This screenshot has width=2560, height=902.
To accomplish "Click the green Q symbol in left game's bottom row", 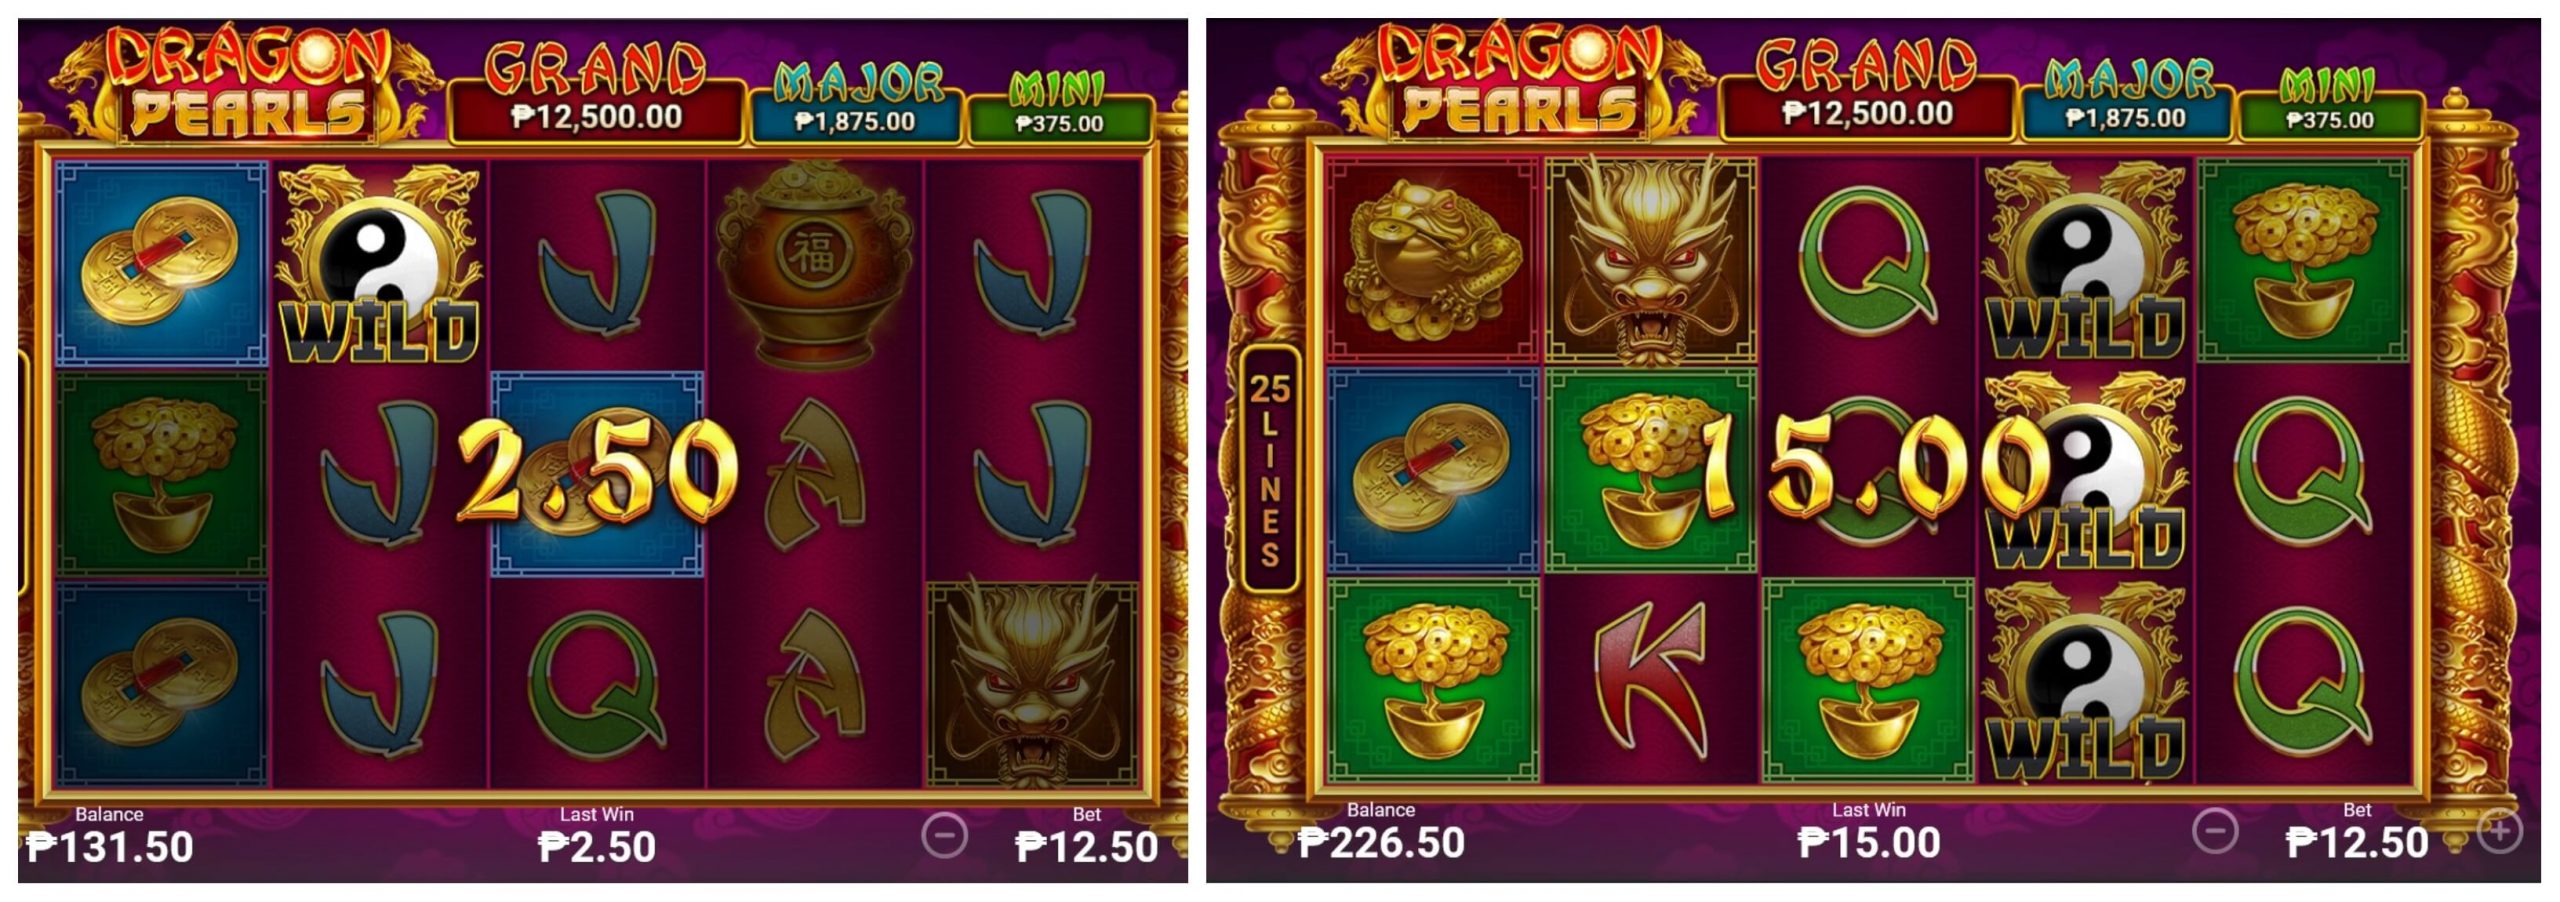I will coord(596,684).
